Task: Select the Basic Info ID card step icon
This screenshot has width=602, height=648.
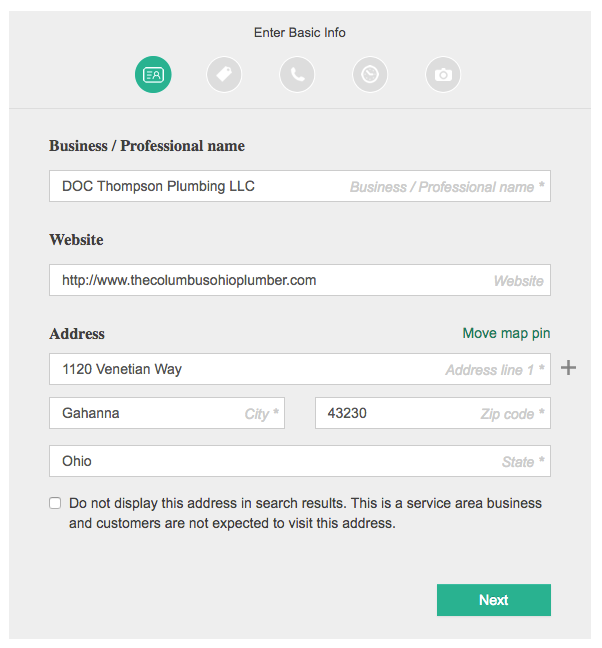Action: pyautogui.click(x=153, y=74)
